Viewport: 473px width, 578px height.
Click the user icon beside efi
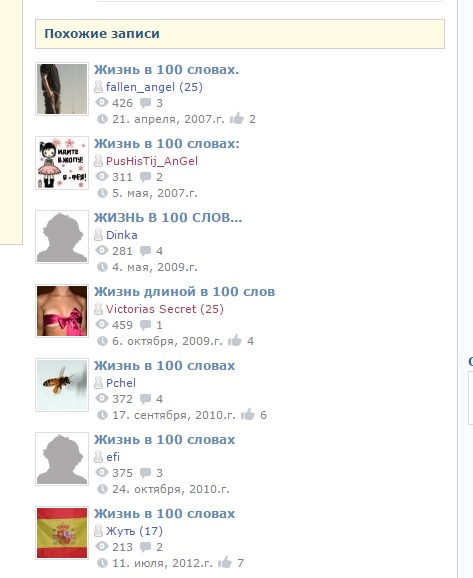pos(98,457)
